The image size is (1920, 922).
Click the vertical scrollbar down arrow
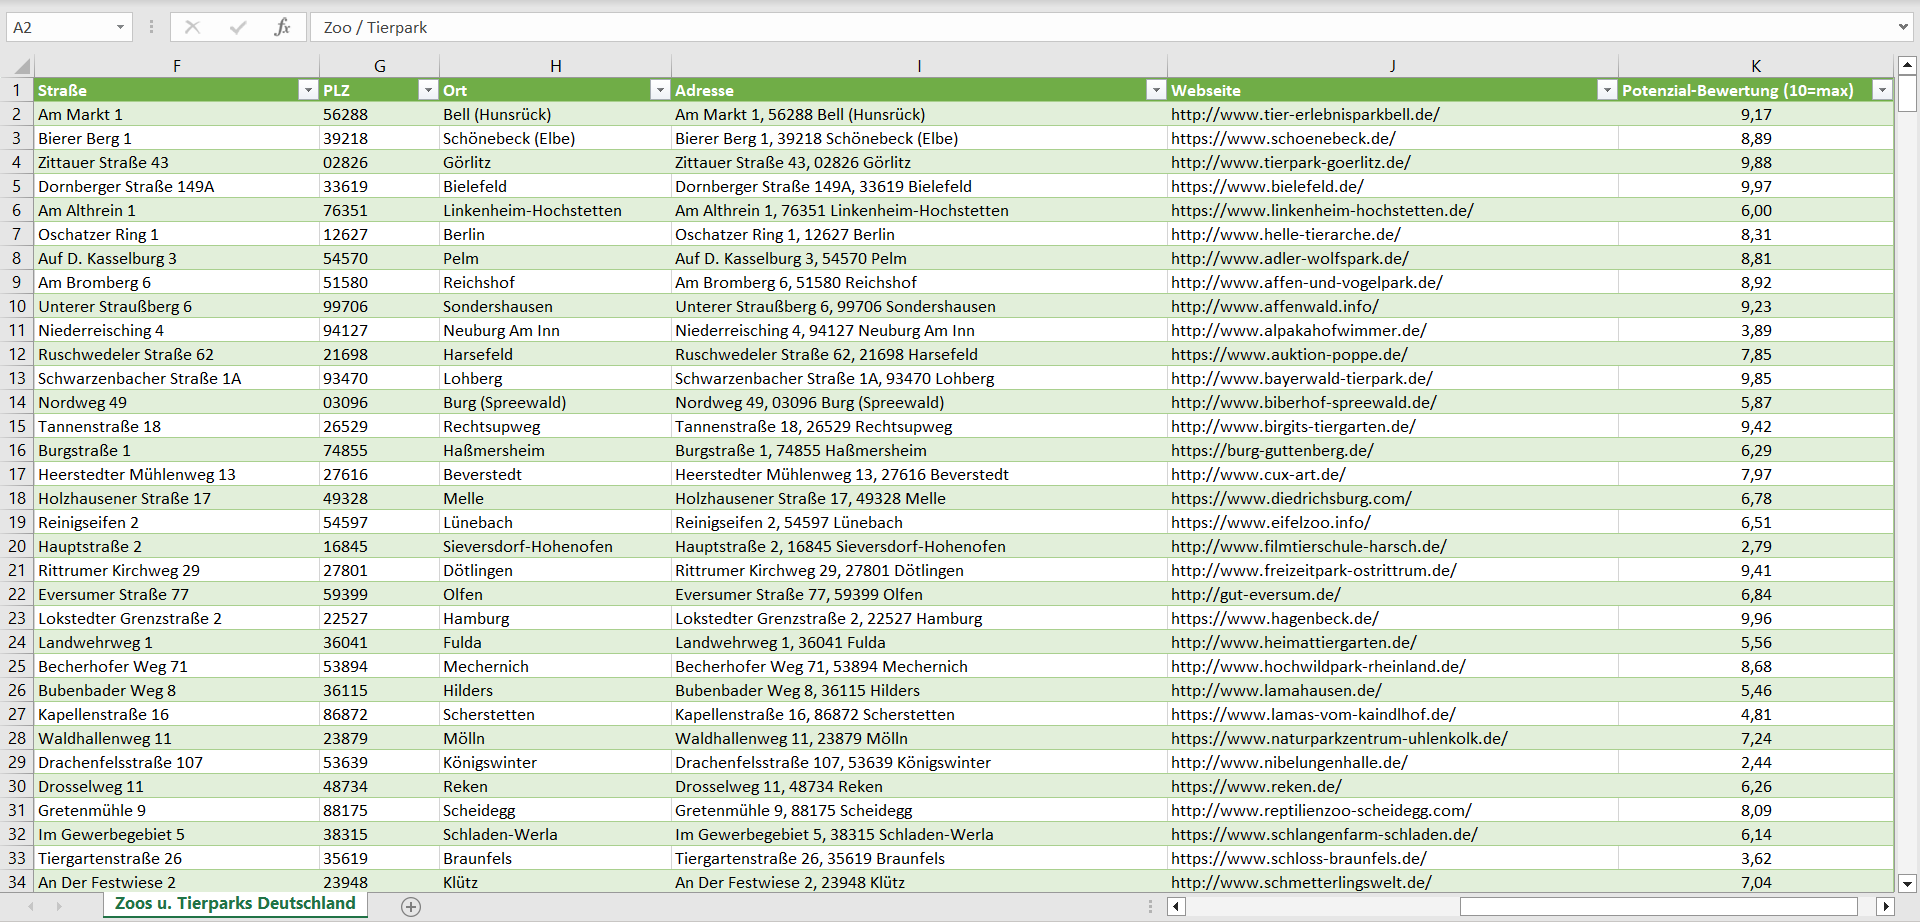pyautogui.click(x=1907, y=883)
